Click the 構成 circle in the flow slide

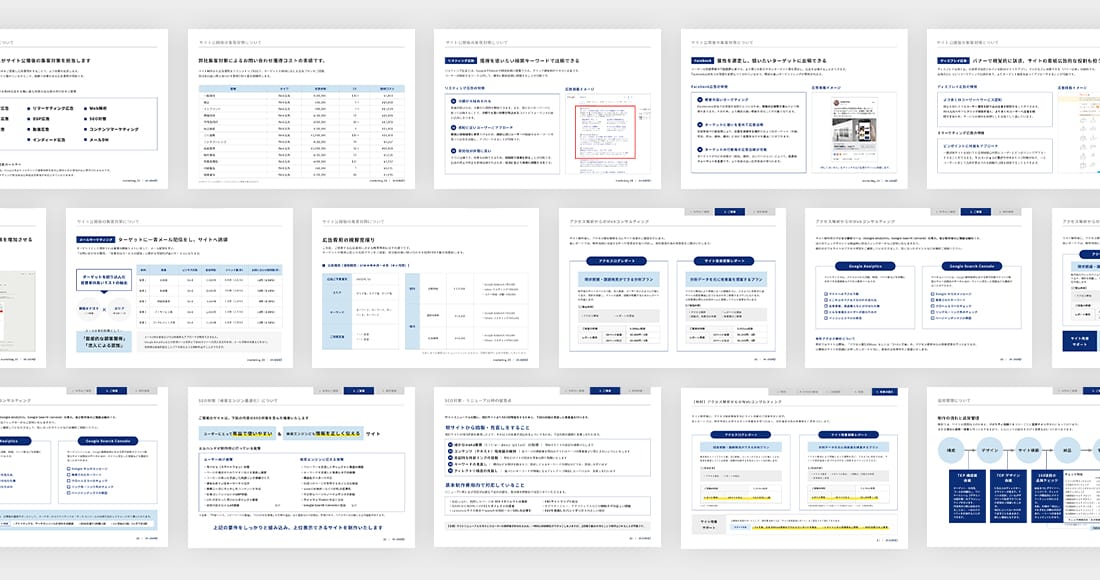tap(952, 450)
